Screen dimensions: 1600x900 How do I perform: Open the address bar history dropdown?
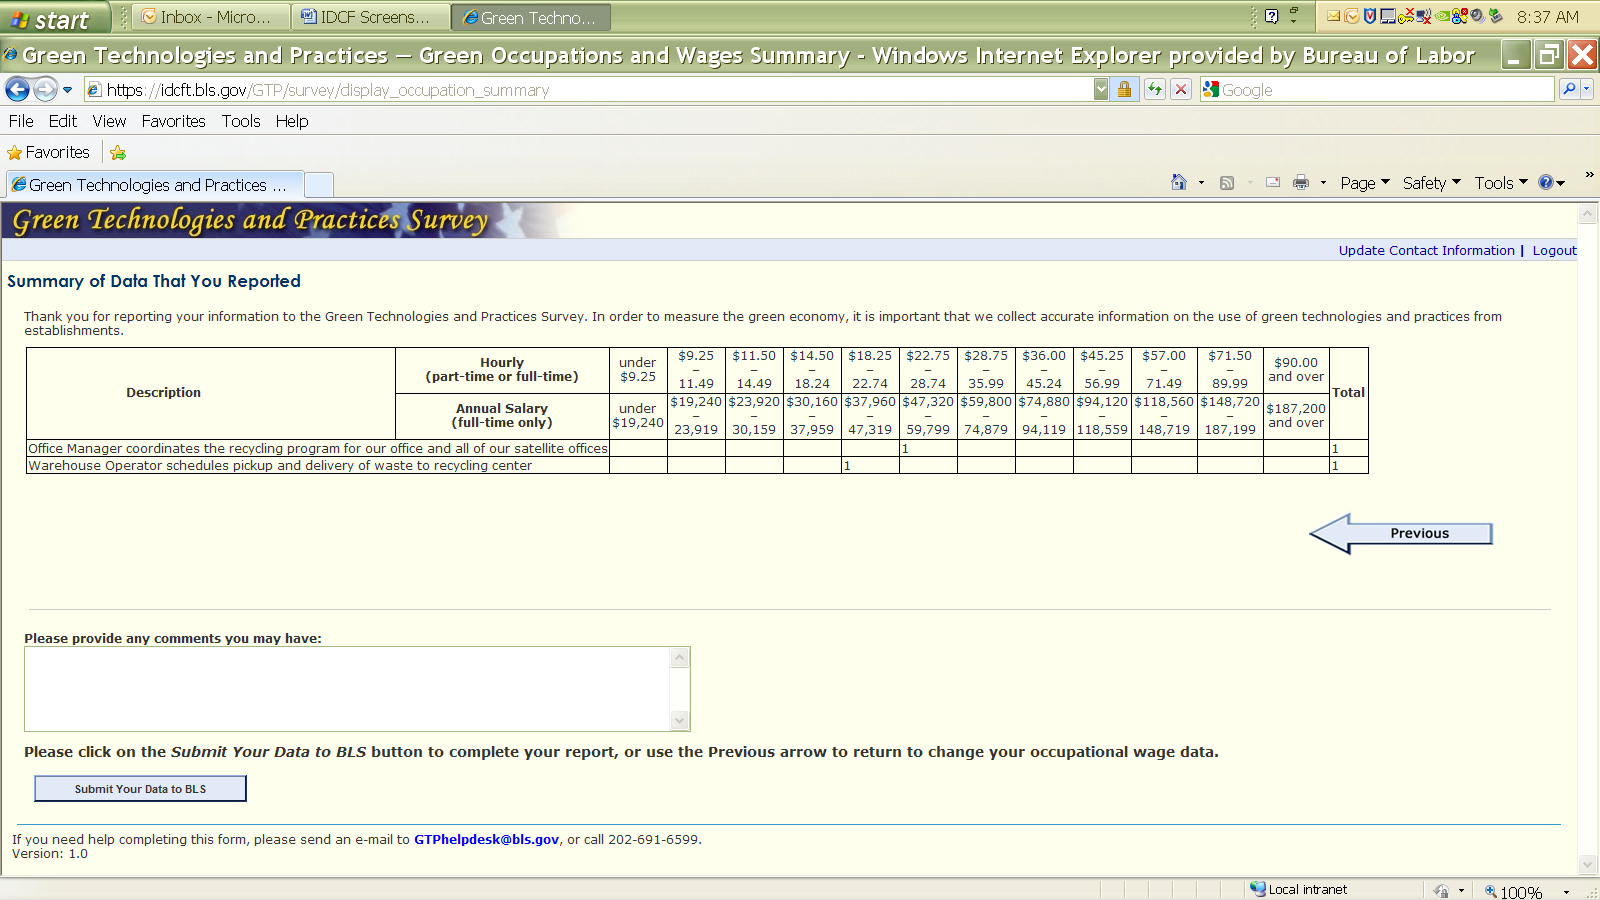pyautogui.click(x=1101, y=90)
